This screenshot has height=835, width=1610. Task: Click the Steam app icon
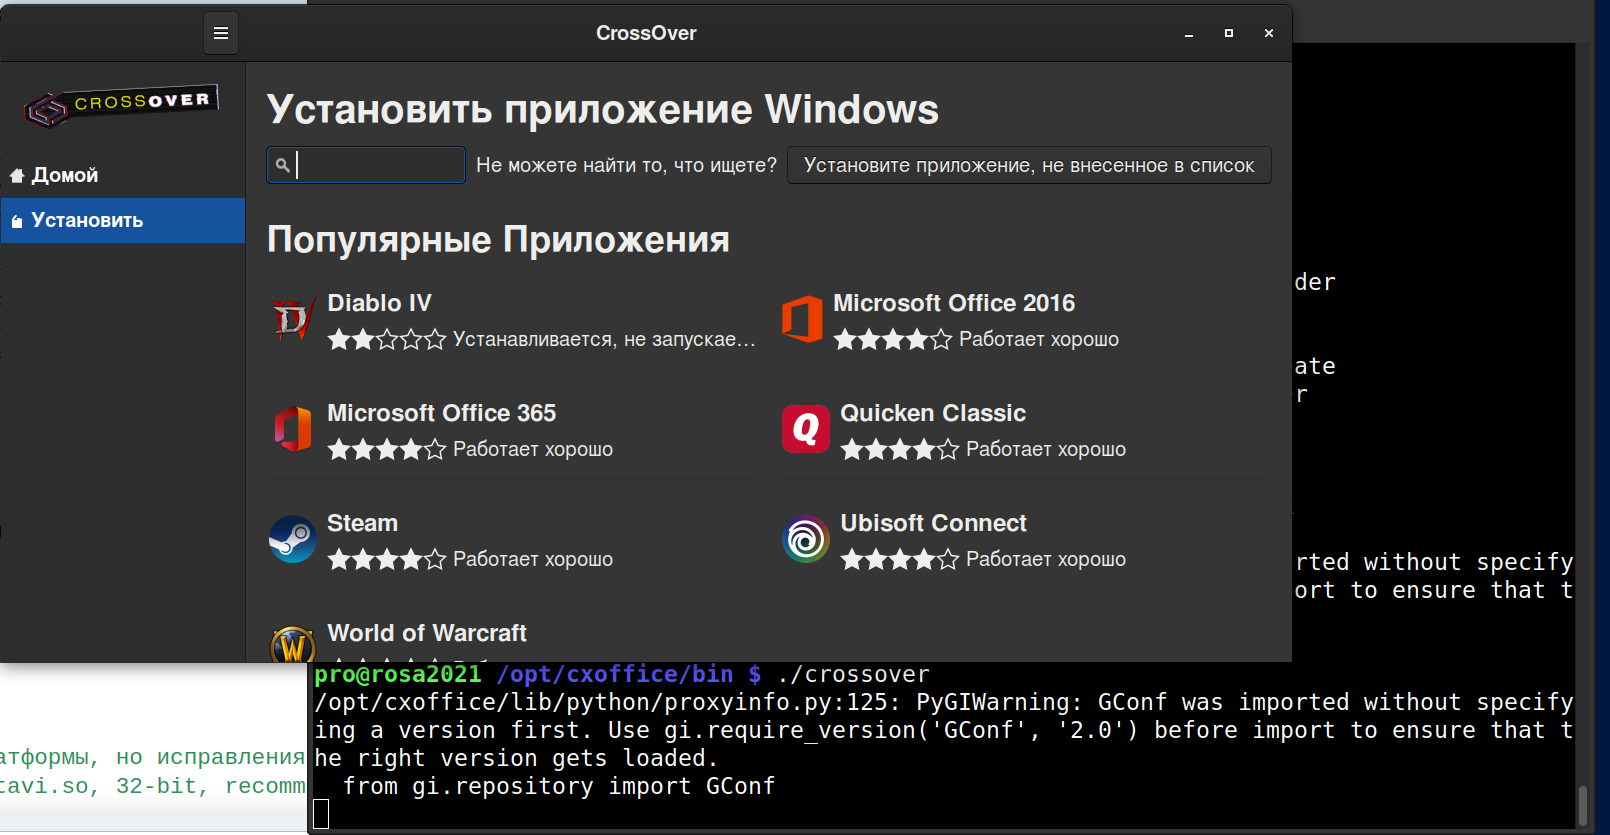coord(293,540)
